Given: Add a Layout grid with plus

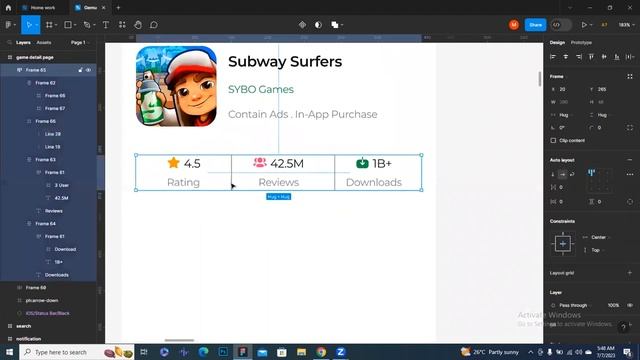Looking at the screenshot, I should tap(630, 273).
